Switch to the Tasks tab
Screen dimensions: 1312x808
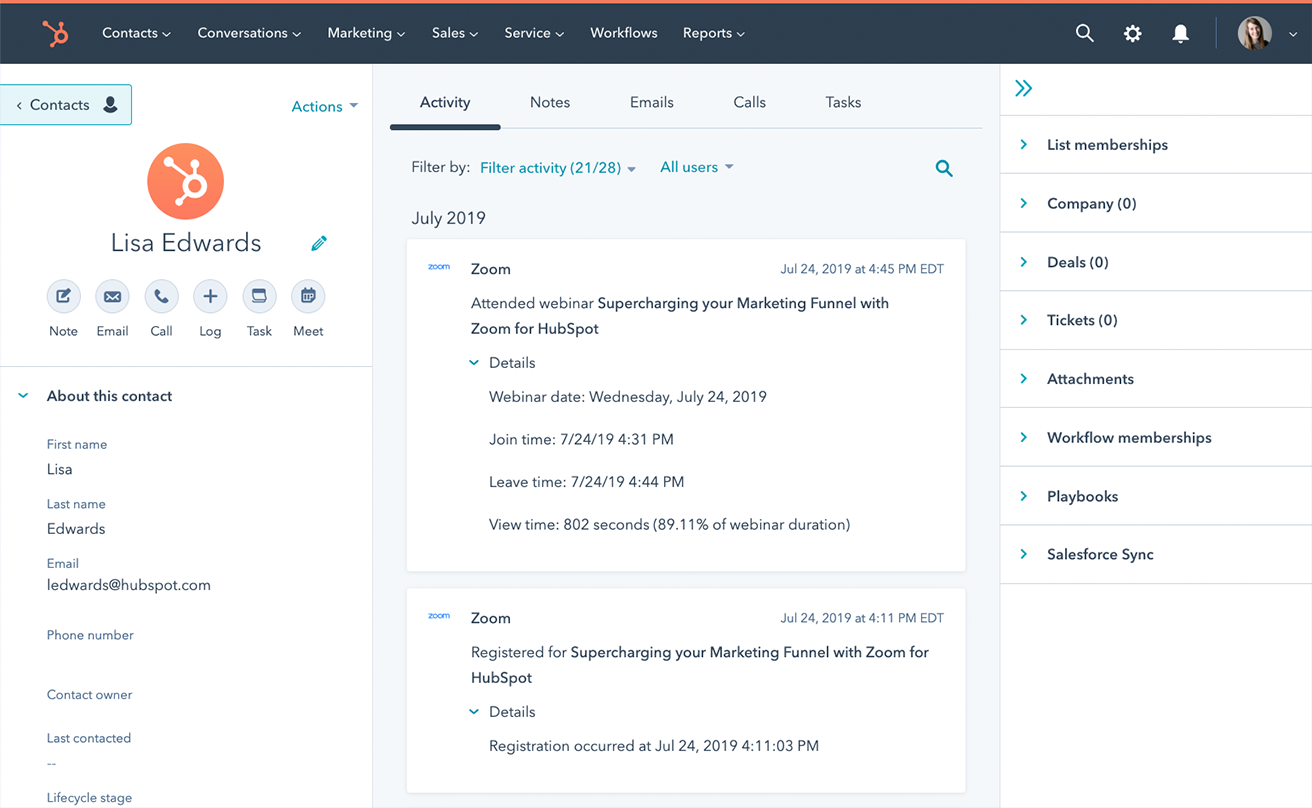(x=843, y=102)
